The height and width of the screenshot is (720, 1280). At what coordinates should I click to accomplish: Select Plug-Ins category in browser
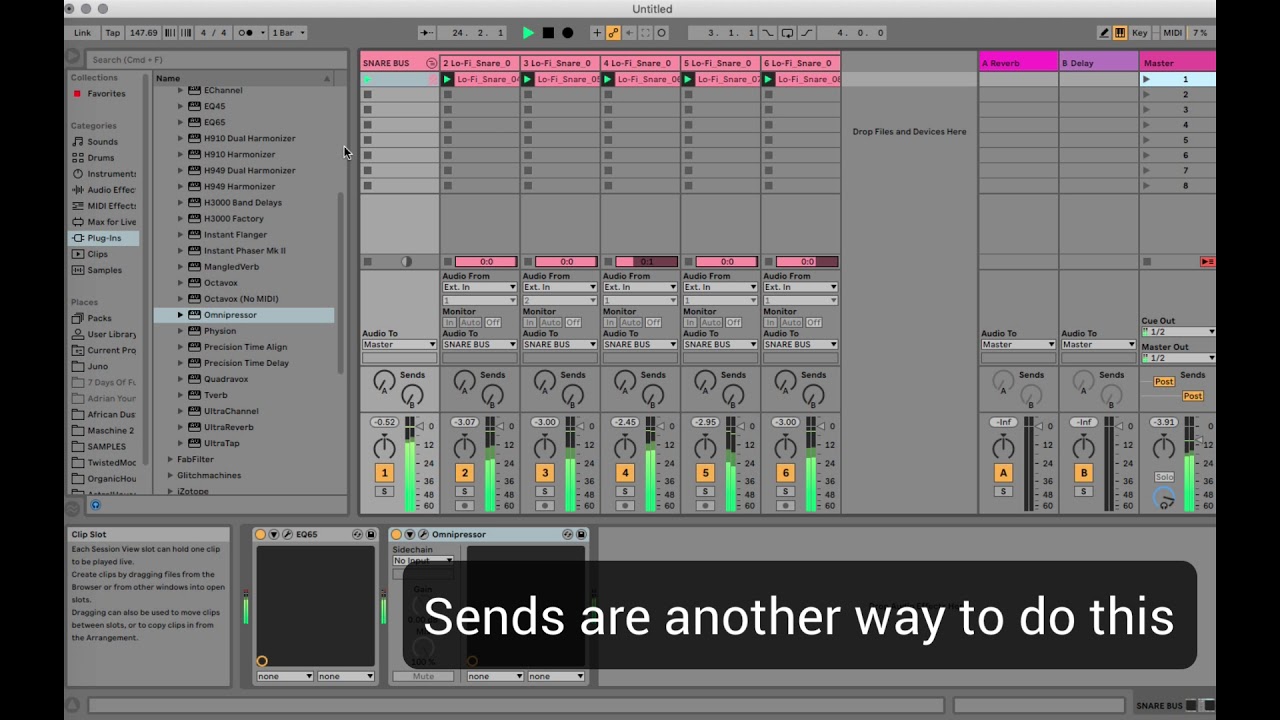104,238
